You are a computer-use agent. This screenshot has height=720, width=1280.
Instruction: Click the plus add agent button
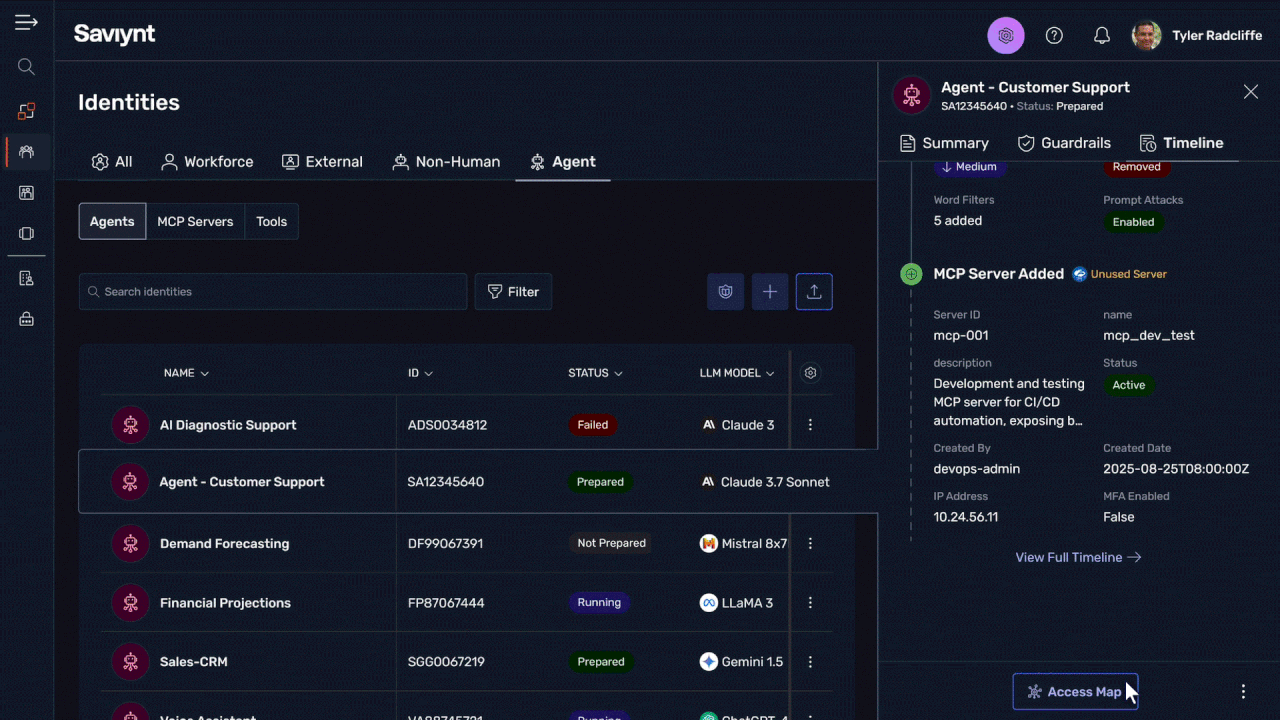[x=770, y=292]
